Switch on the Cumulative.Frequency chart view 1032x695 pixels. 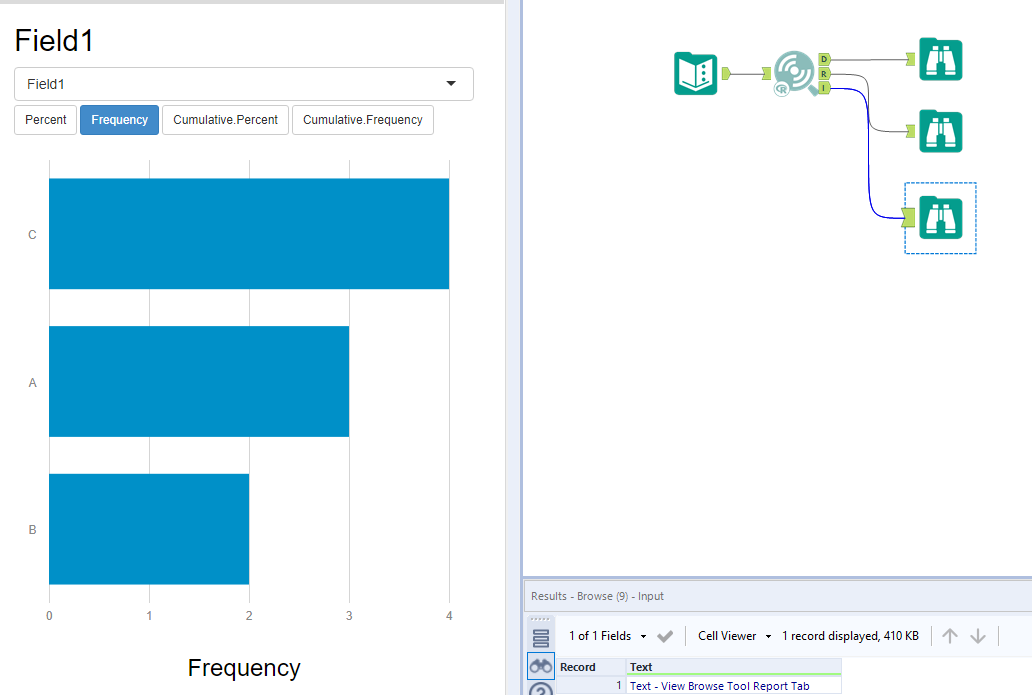[x=362, y=119]
